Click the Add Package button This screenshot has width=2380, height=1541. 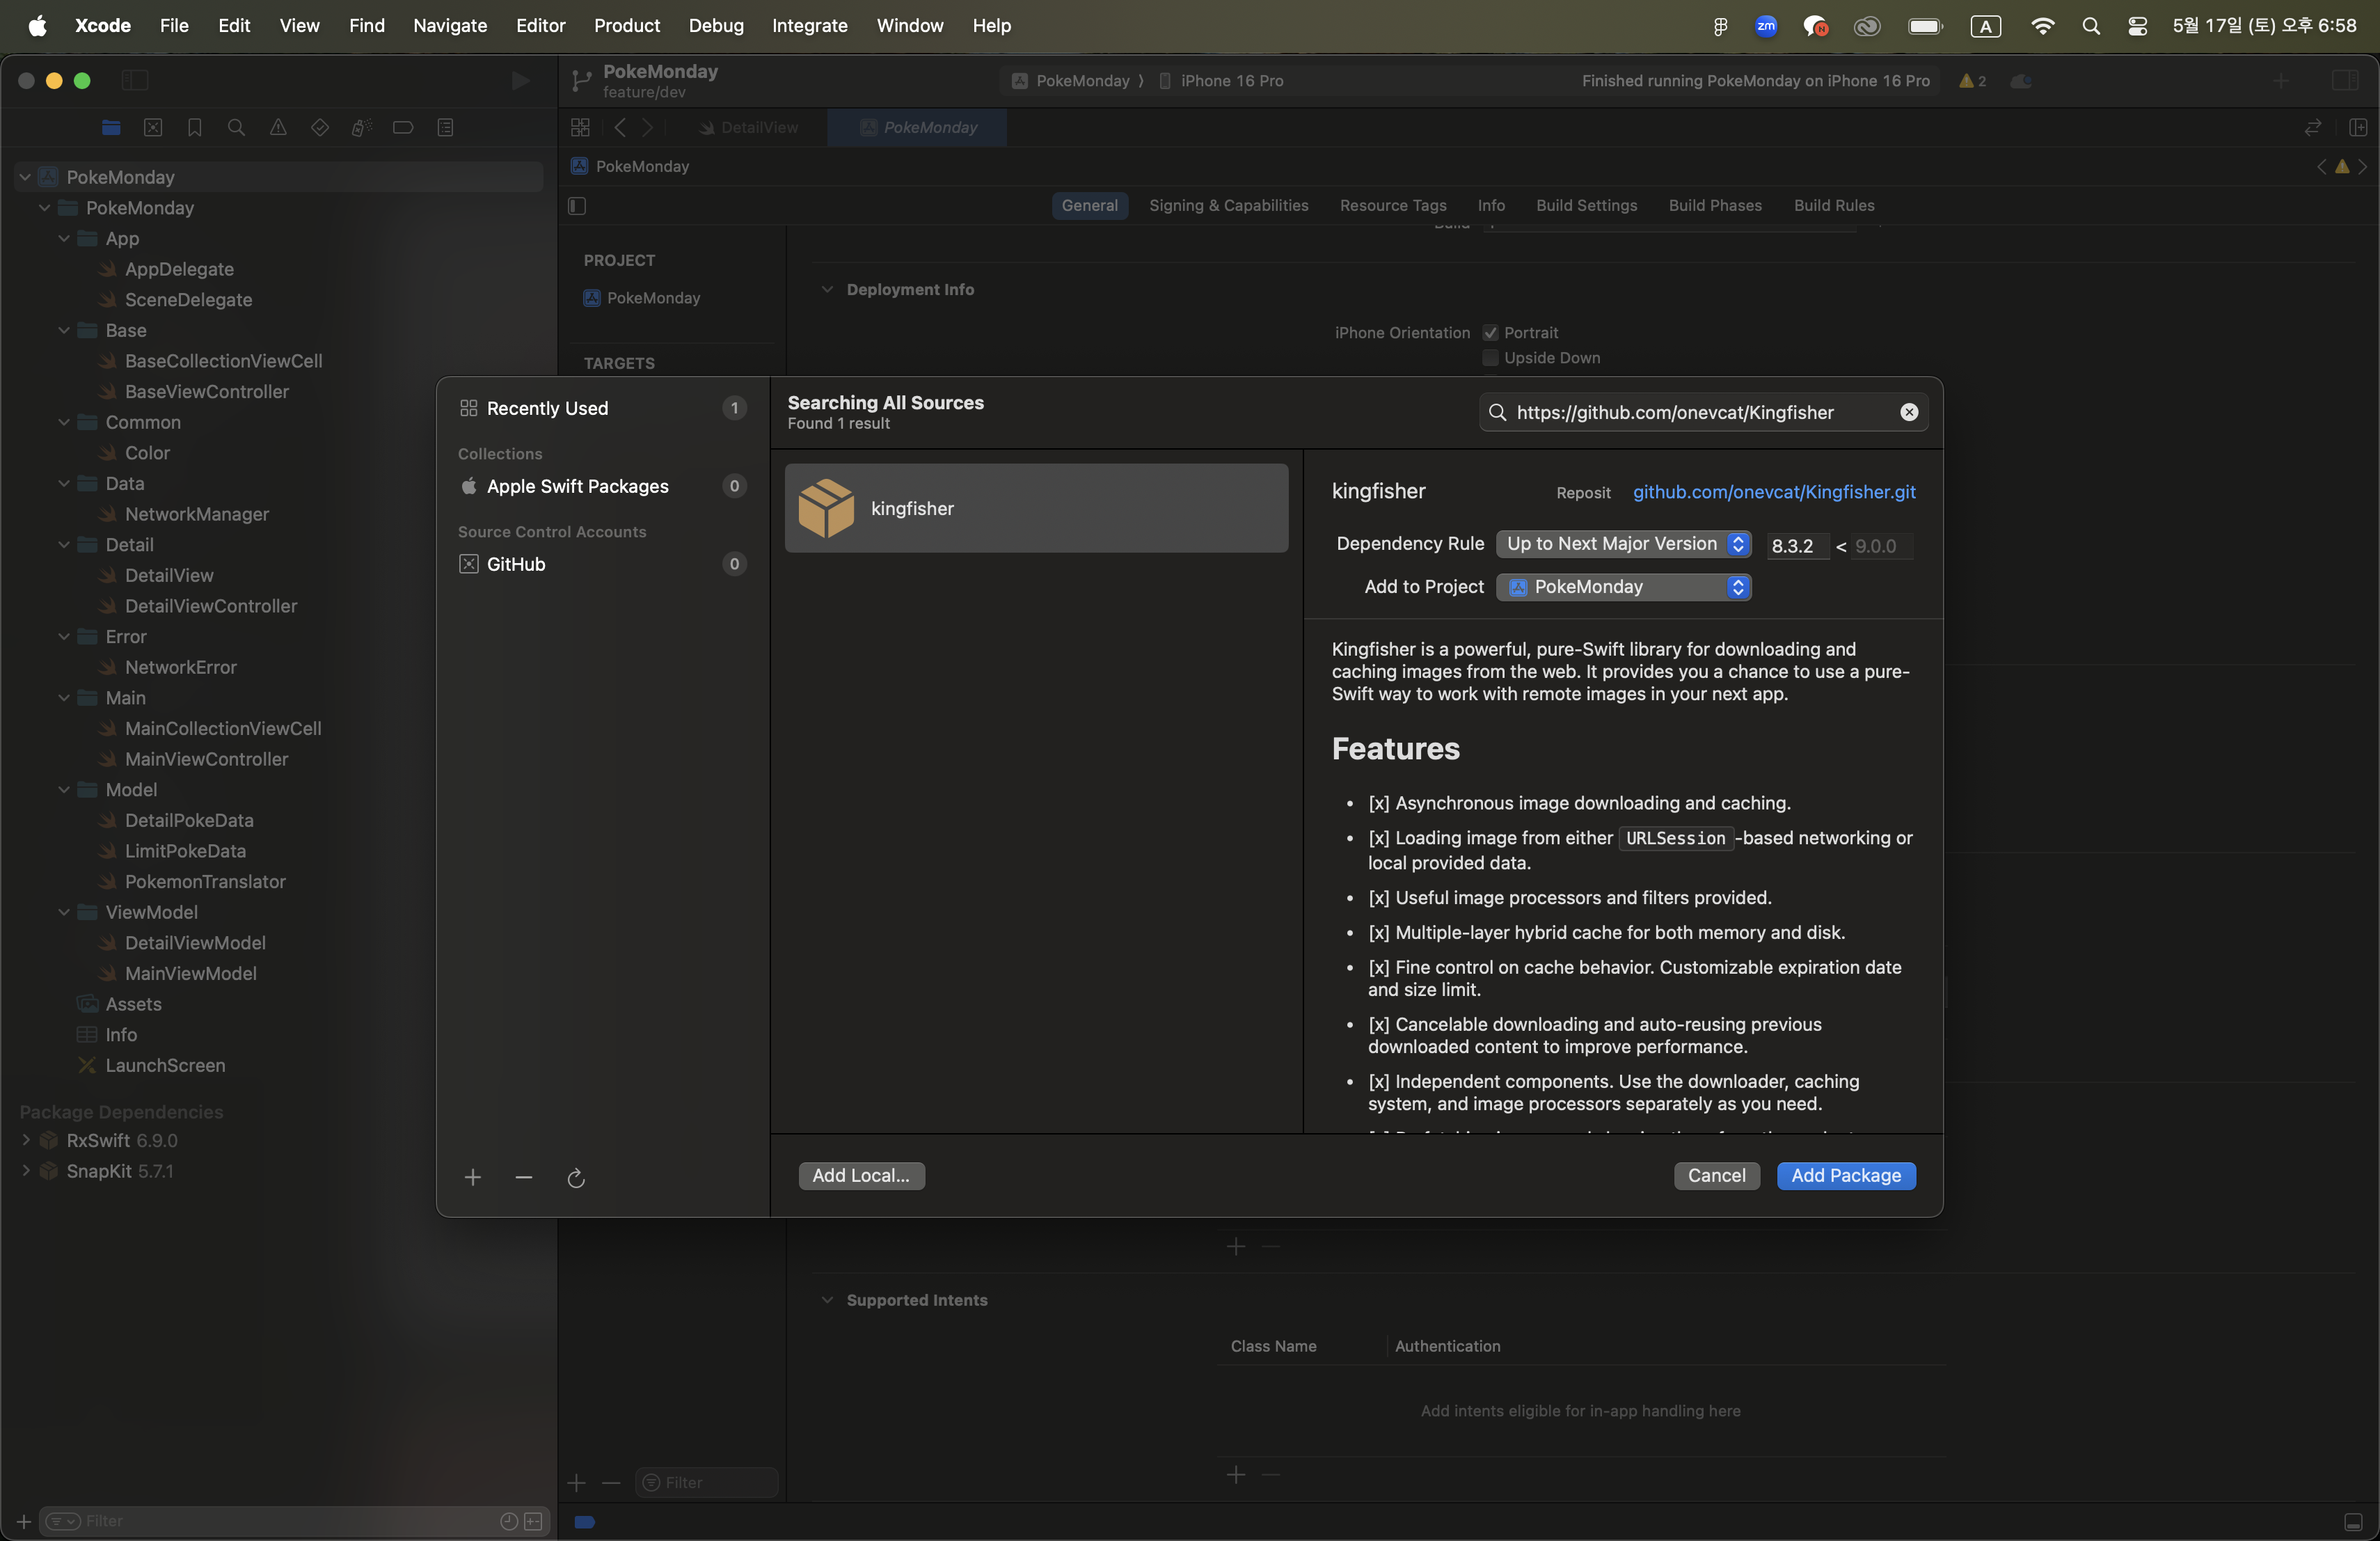(x=1845, y=1175)
